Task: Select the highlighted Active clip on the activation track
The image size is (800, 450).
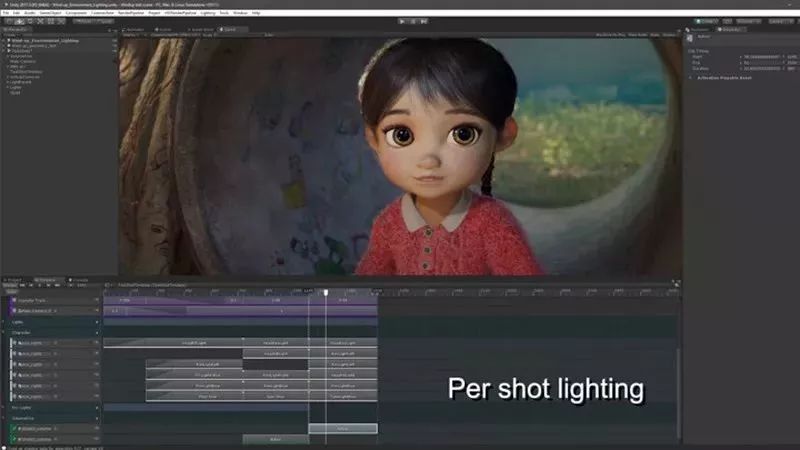Action: [x=343, y=429]
